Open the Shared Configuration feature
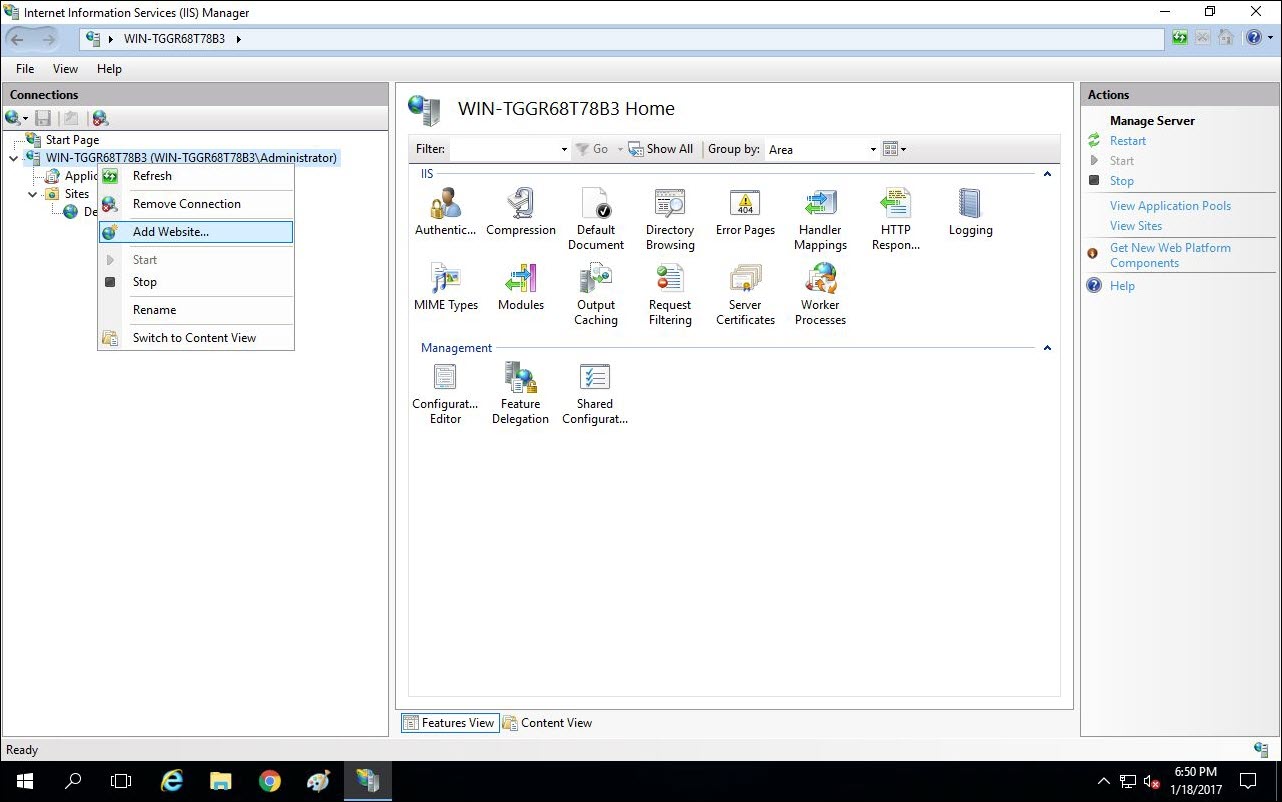Screen dimensions: 1282x802 [x=594, y=386]
